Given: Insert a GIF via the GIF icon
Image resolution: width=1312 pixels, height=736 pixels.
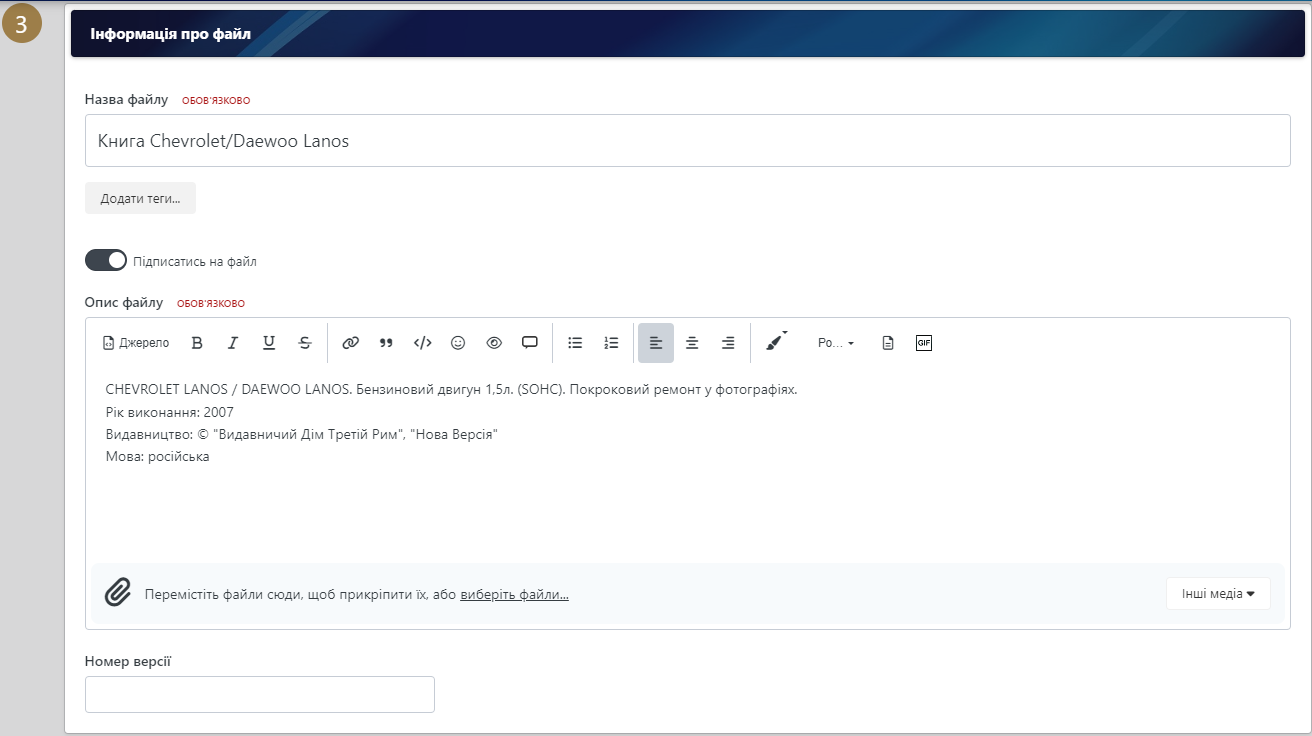Looking at the screenshot, I should tap(924, 343).
